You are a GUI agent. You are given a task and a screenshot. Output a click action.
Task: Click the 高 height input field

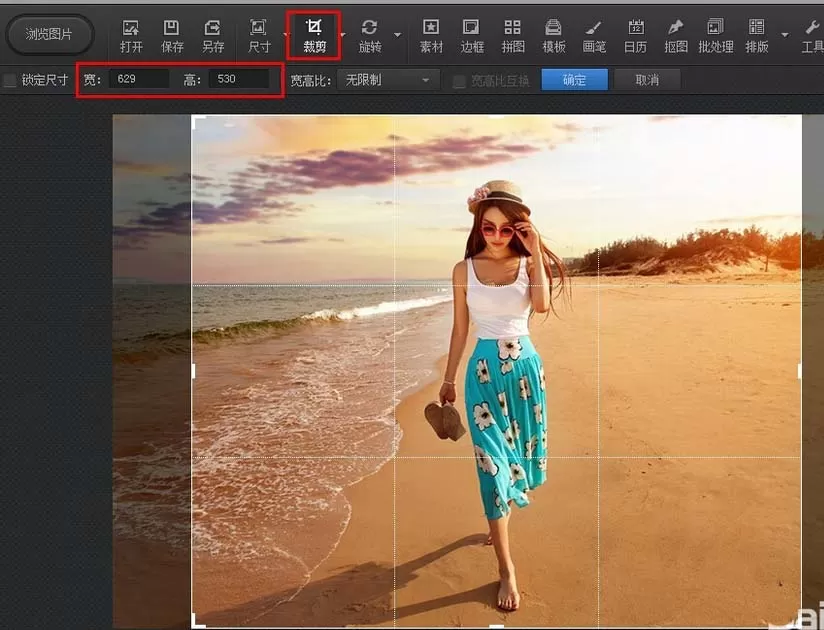pos(240,79)
